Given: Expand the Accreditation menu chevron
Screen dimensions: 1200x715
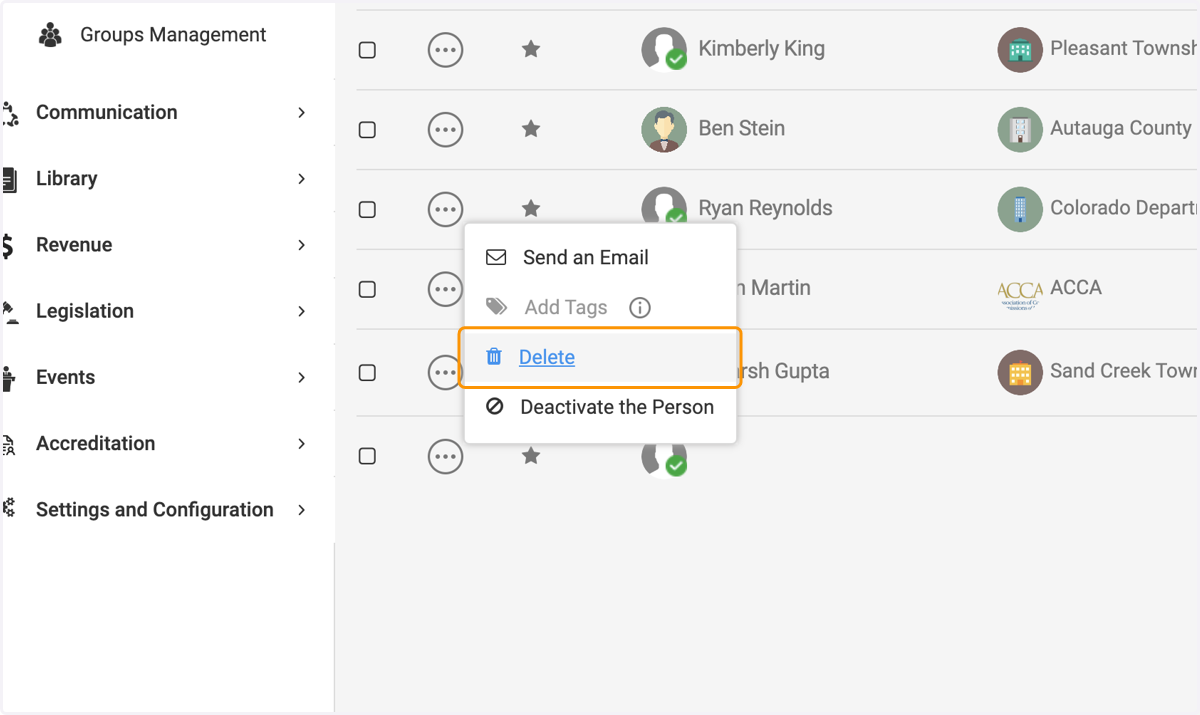Looking at the screenshot, I should [301, 443].
